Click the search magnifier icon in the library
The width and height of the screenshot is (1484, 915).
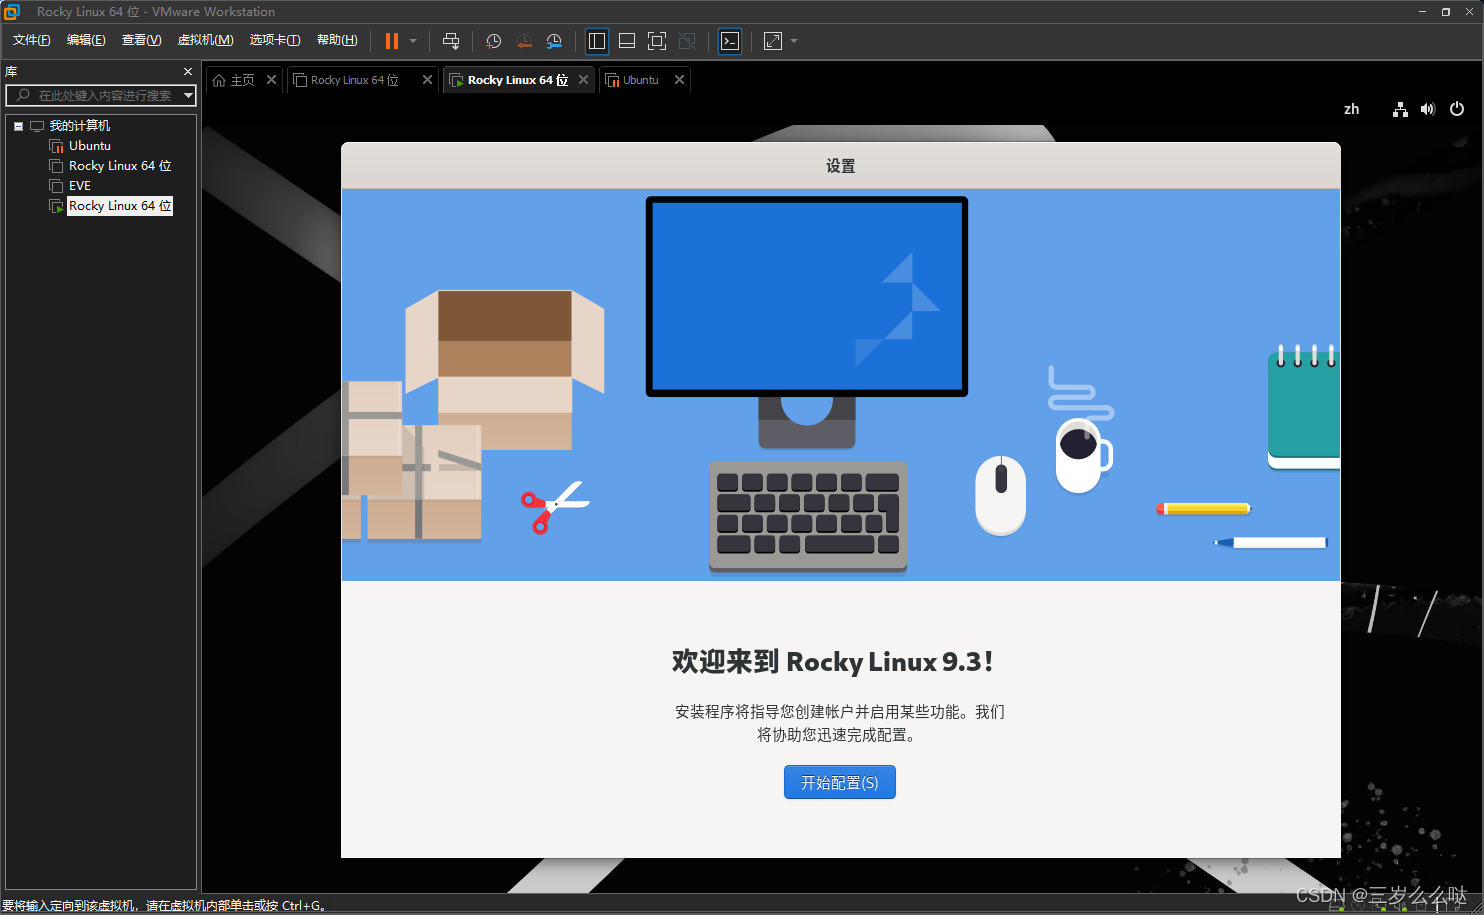(23, 95)
